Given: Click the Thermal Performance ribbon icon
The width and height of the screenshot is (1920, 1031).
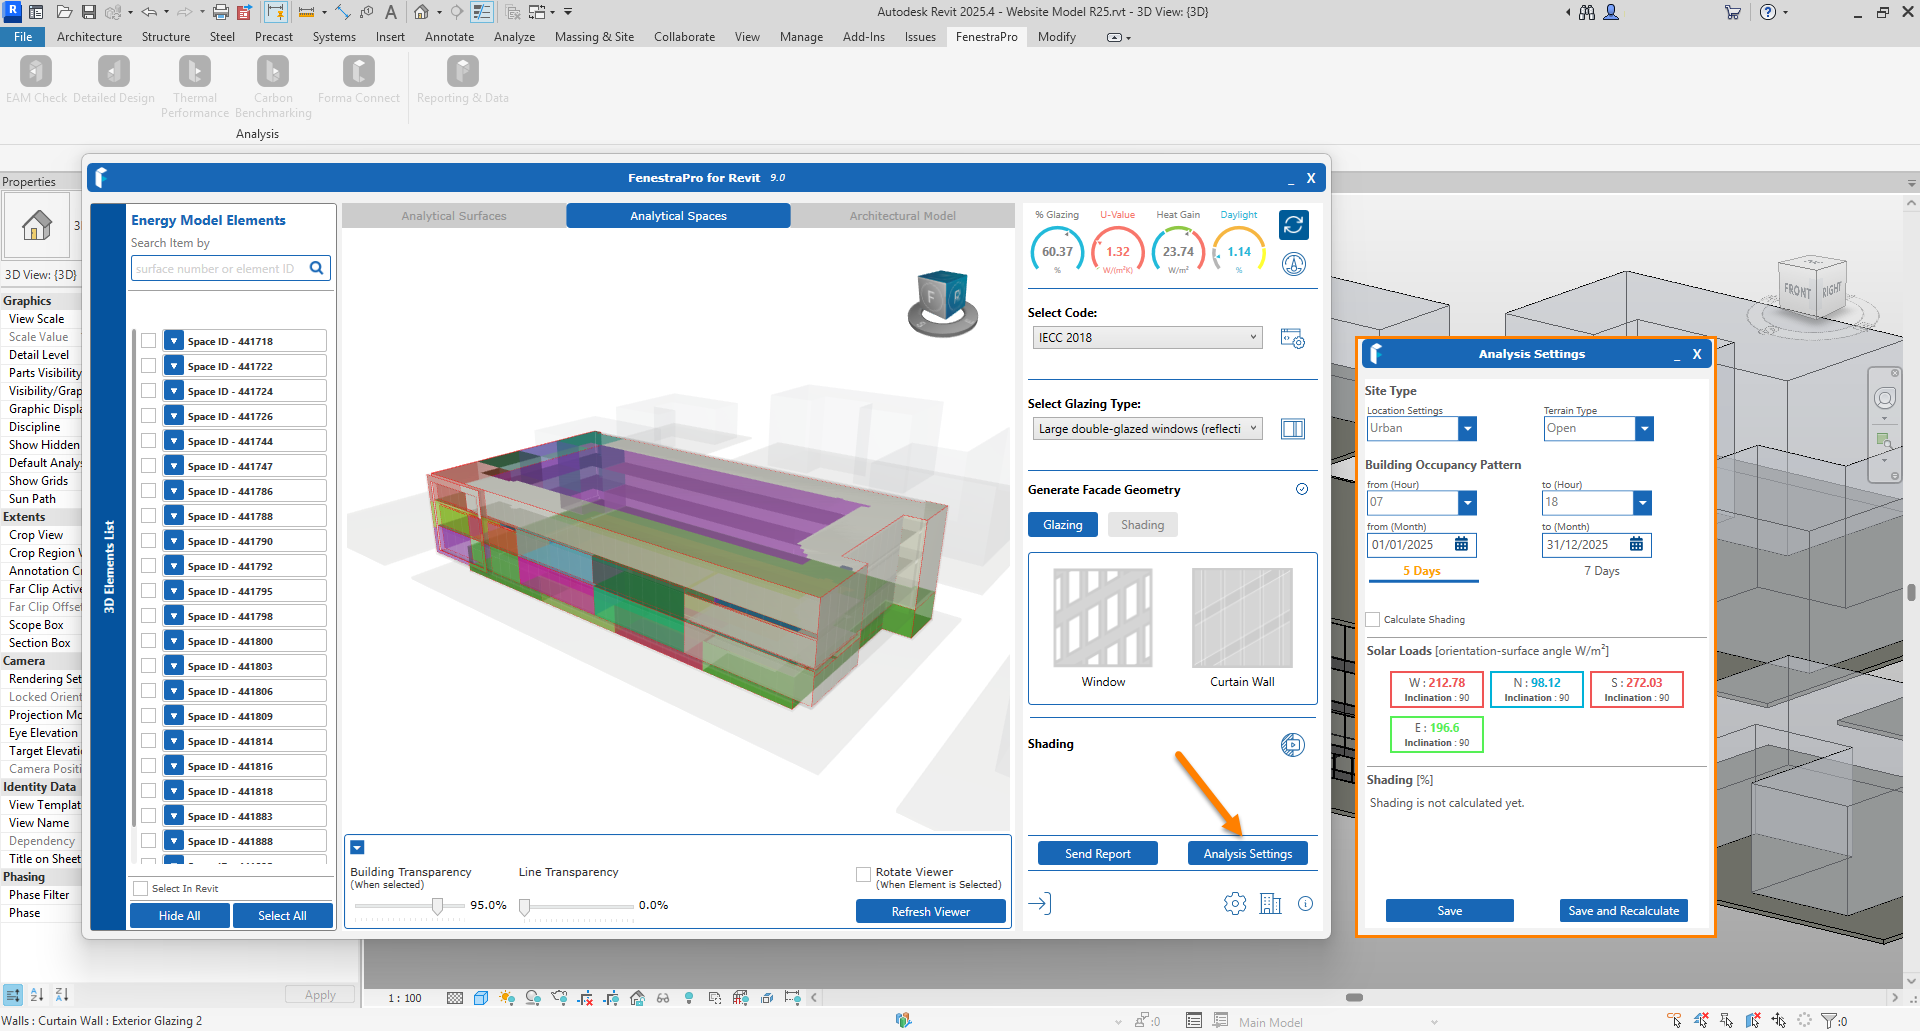Looking at the screenshot, I should click(x=194, y=72).
